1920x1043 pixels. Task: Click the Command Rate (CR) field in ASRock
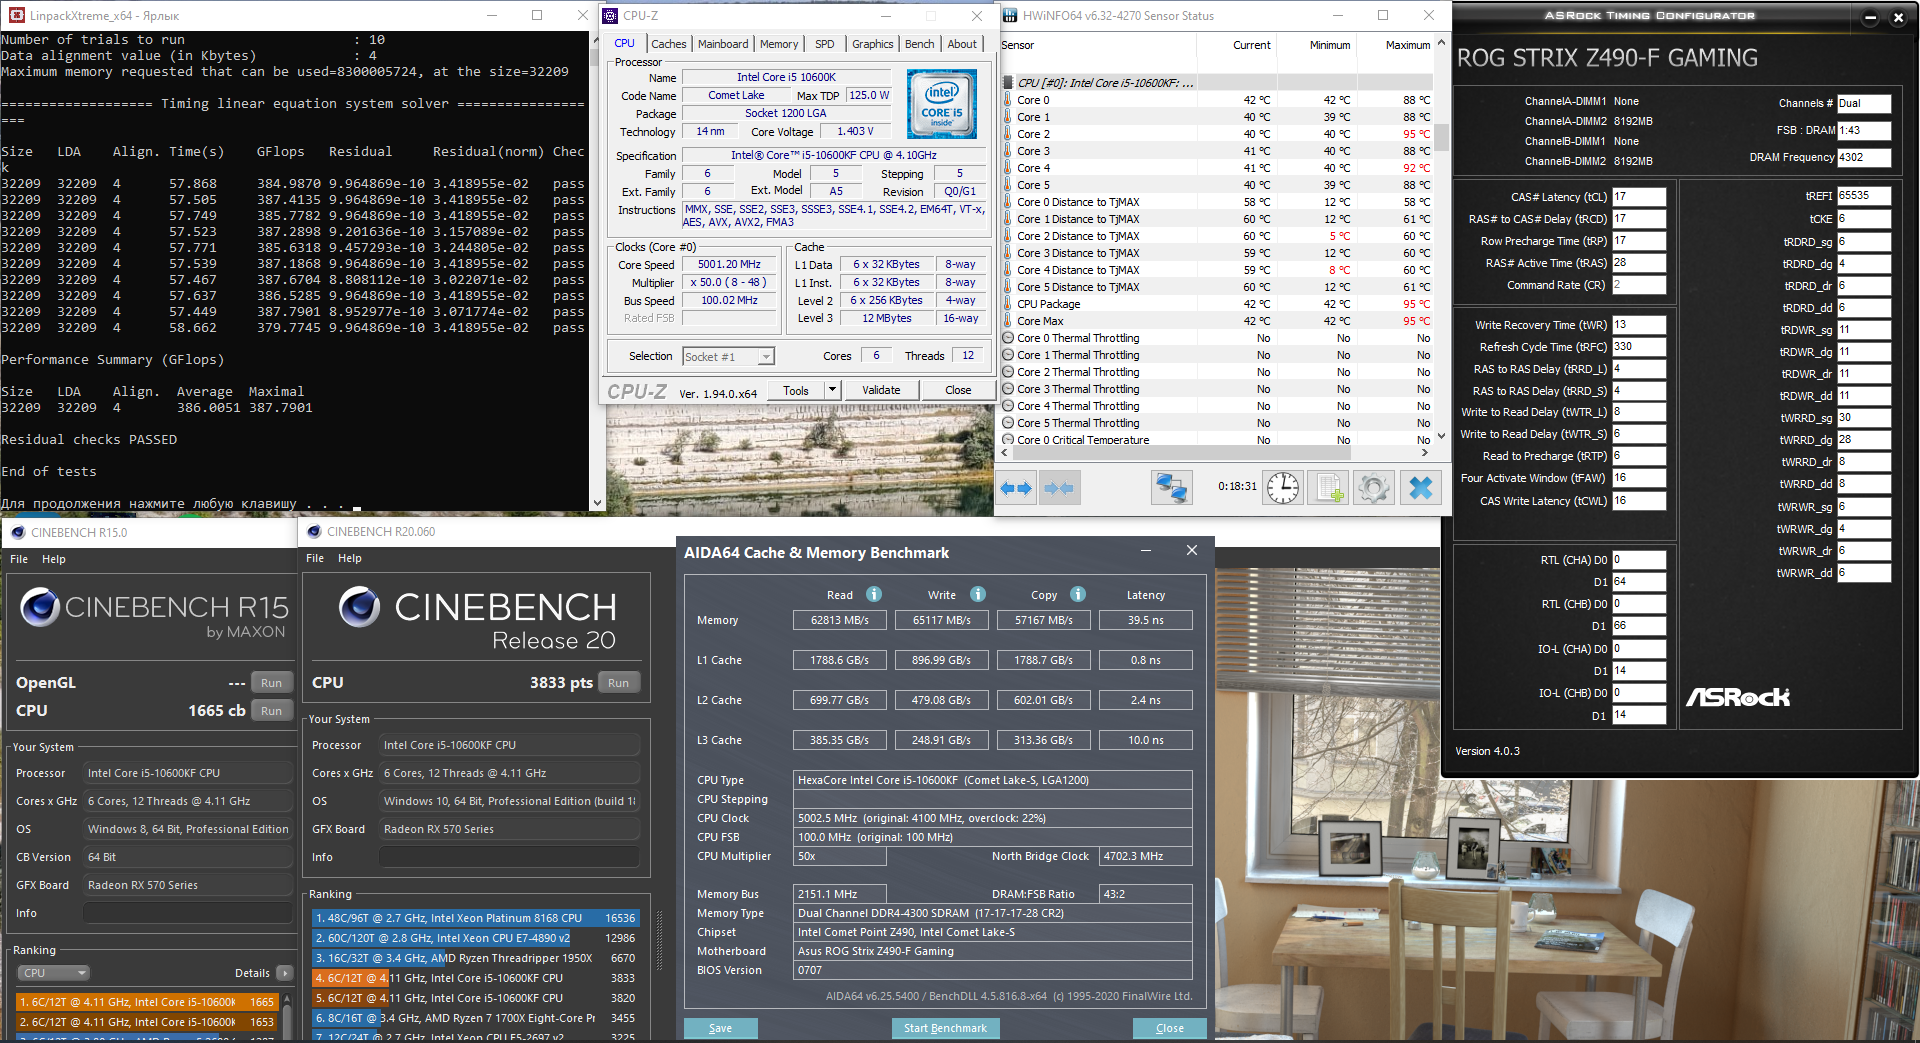[x=1639, y=285]
